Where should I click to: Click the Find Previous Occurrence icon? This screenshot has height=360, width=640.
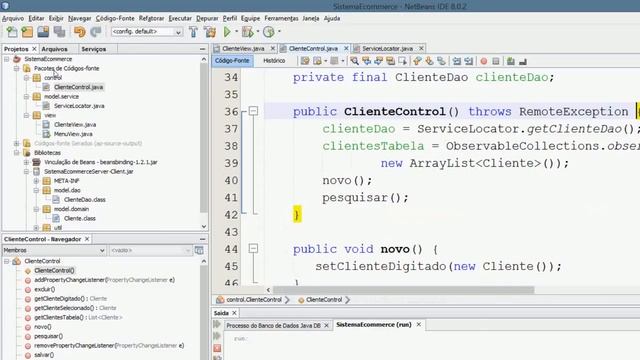pyautogui.click(x=367, y=61)
